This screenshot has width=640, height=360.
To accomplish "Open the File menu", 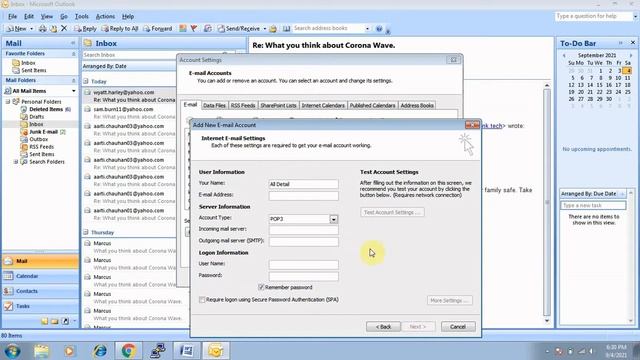I will click(x=13, y=16).
